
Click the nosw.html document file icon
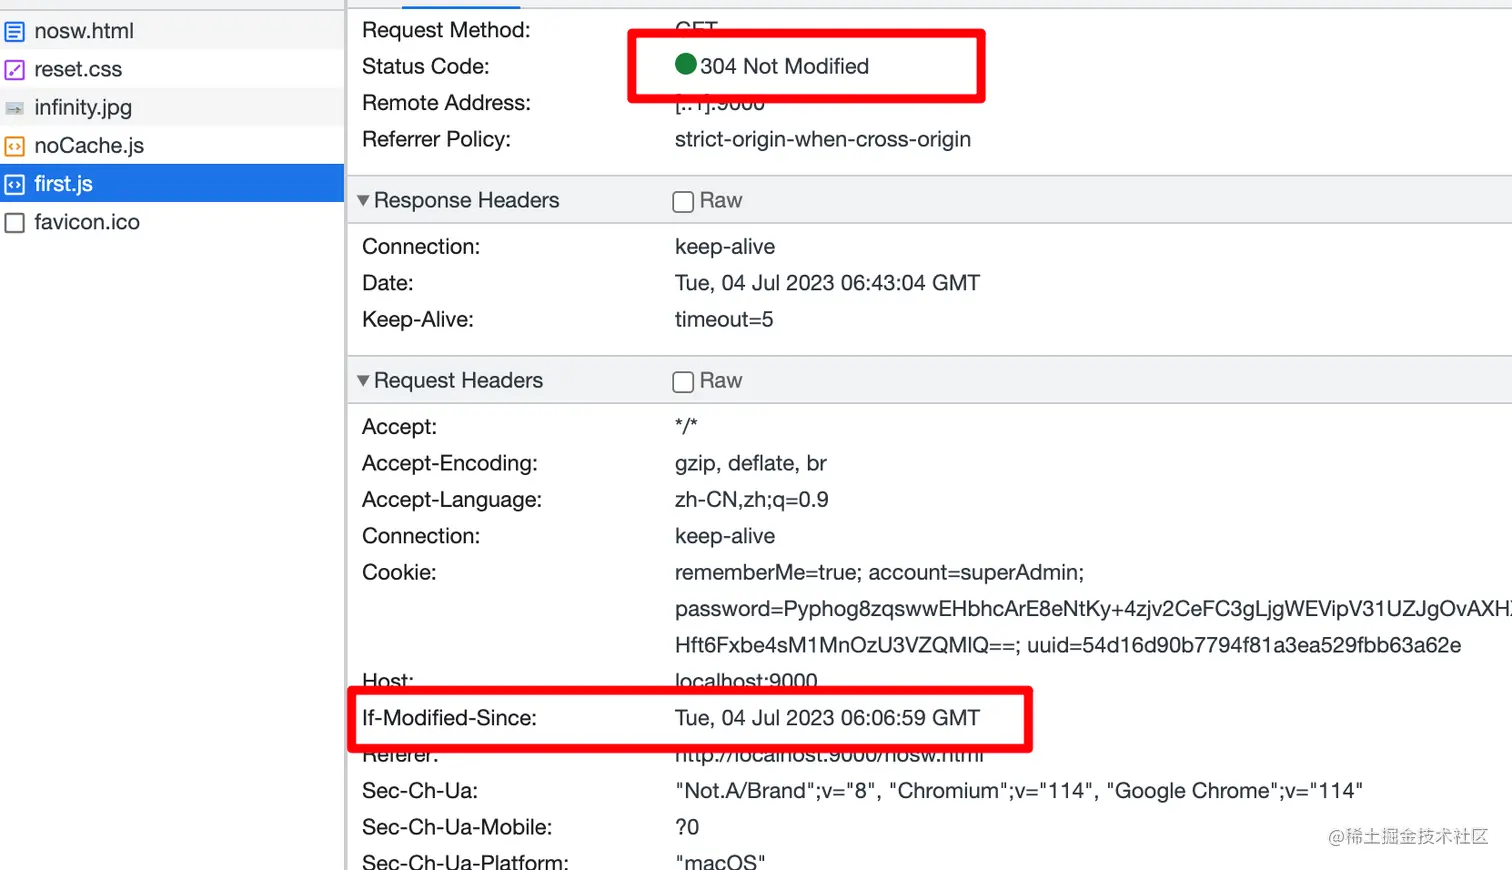tap(14, 32)
